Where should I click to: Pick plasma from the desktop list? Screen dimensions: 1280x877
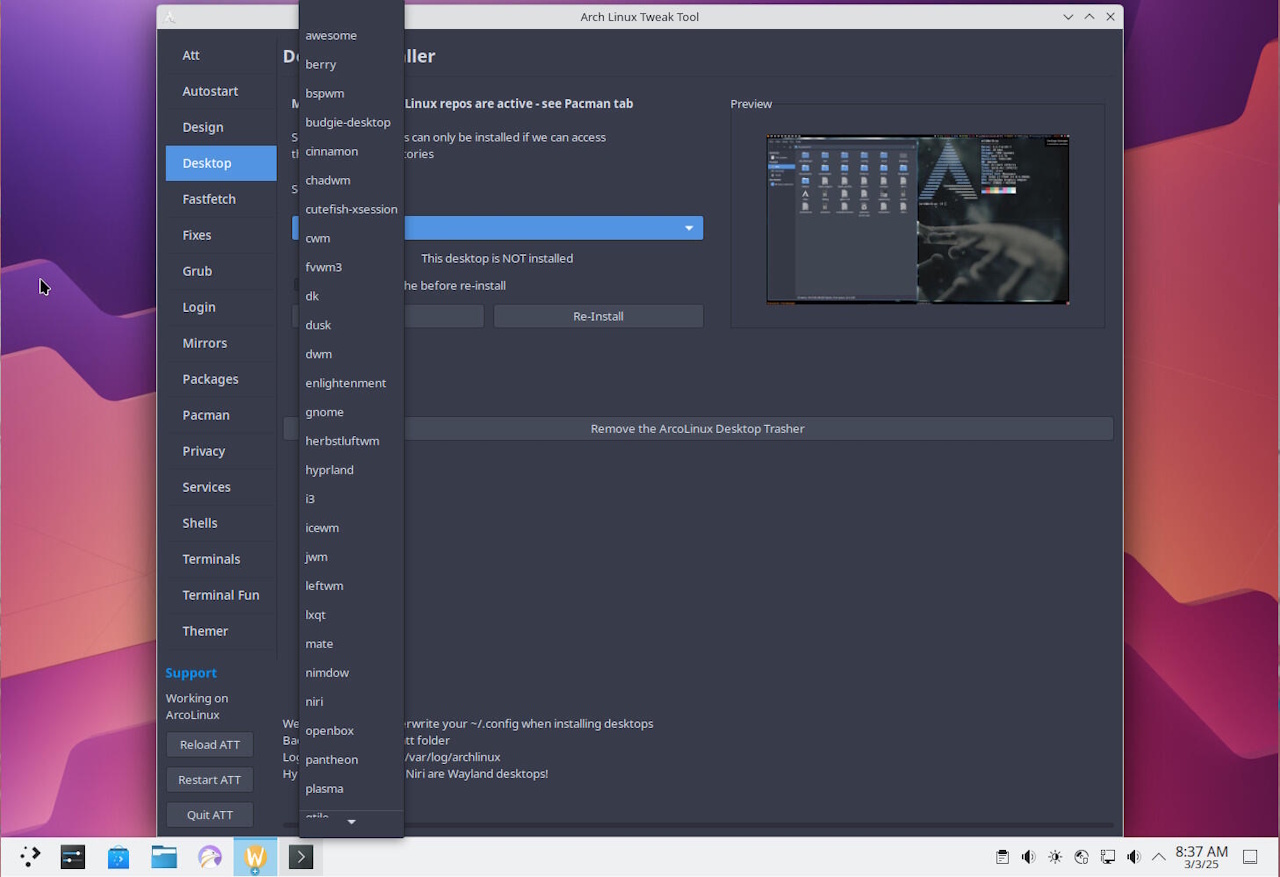325,789
